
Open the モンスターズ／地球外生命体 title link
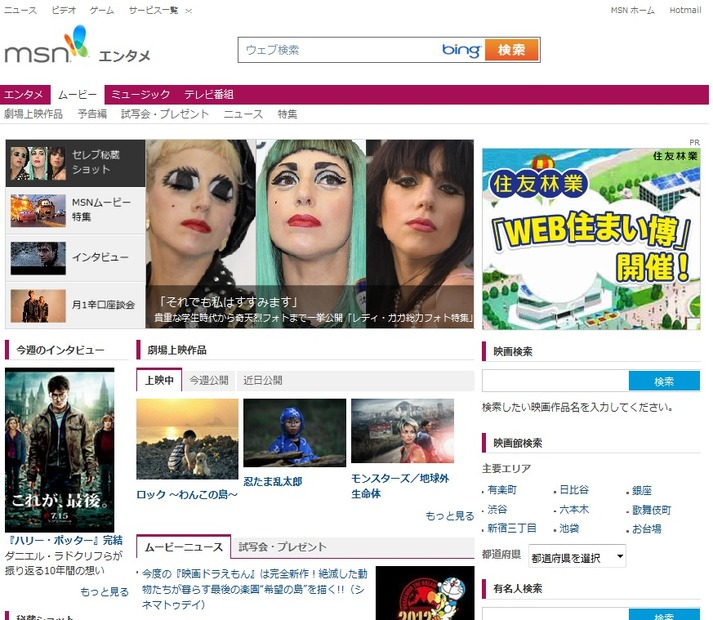click(x=400, y=486)
